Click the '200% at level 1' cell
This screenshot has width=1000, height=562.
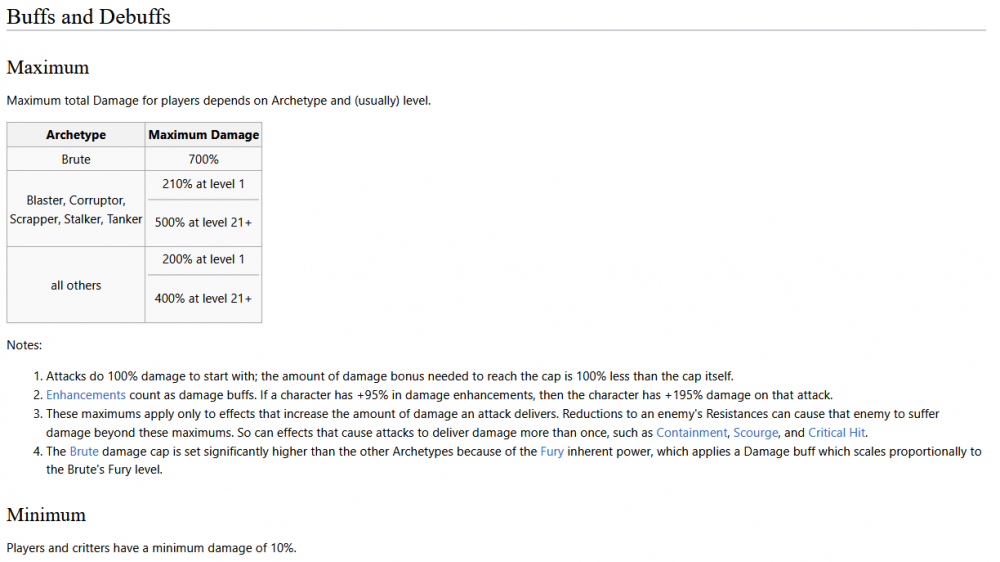click(203, 259)
